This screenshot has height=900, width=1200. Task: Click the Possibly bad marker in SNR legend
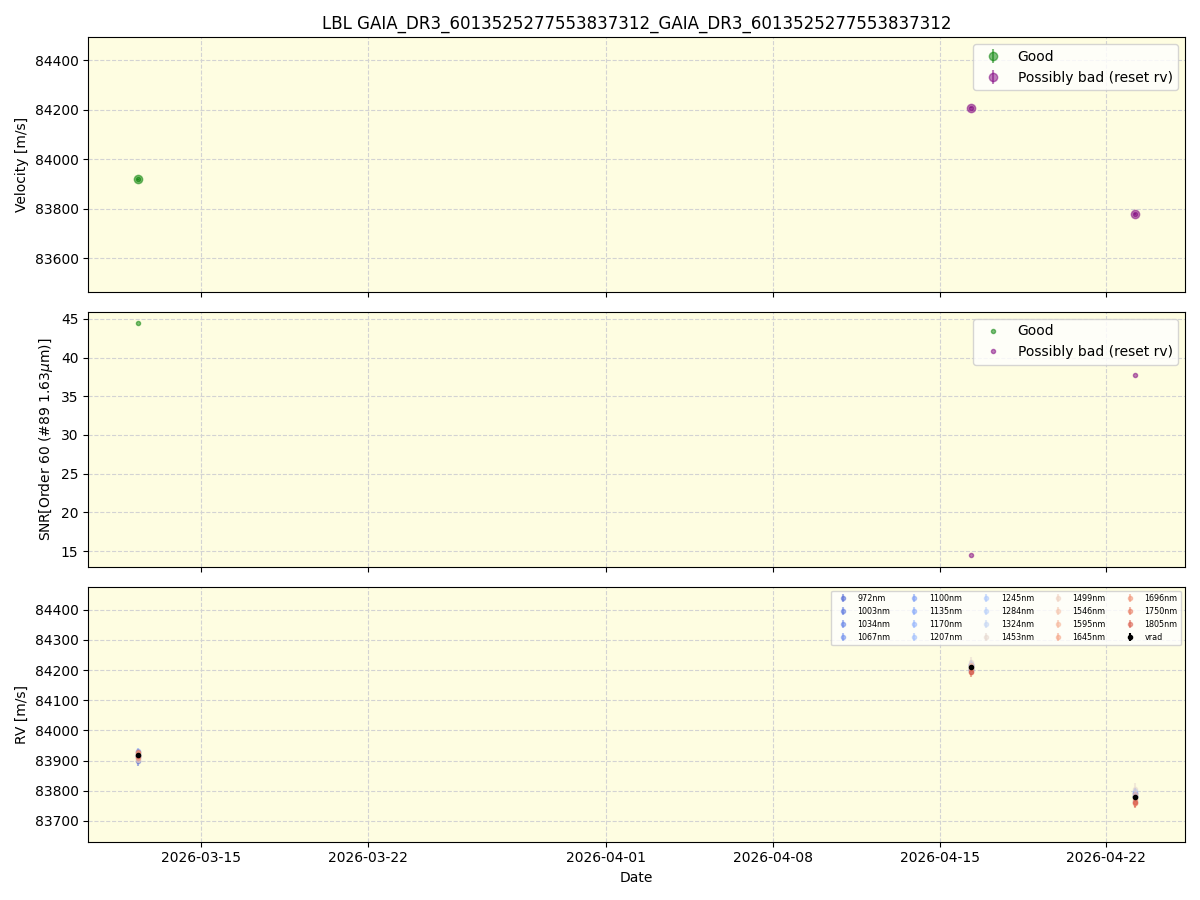point(993,351)
